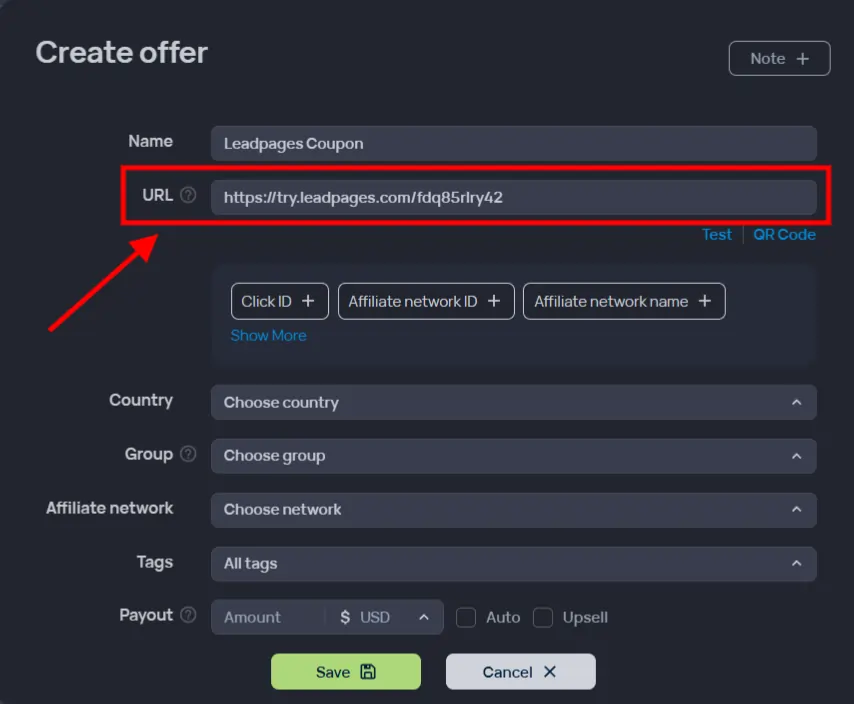
Task: Click the plus icon beside Affiliate network name
Action: click(x=705, y=301)
